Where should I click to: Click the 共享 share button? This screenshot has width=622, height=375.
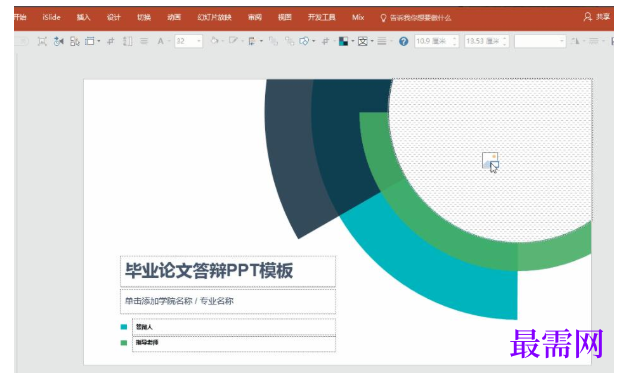pos(597,17)
